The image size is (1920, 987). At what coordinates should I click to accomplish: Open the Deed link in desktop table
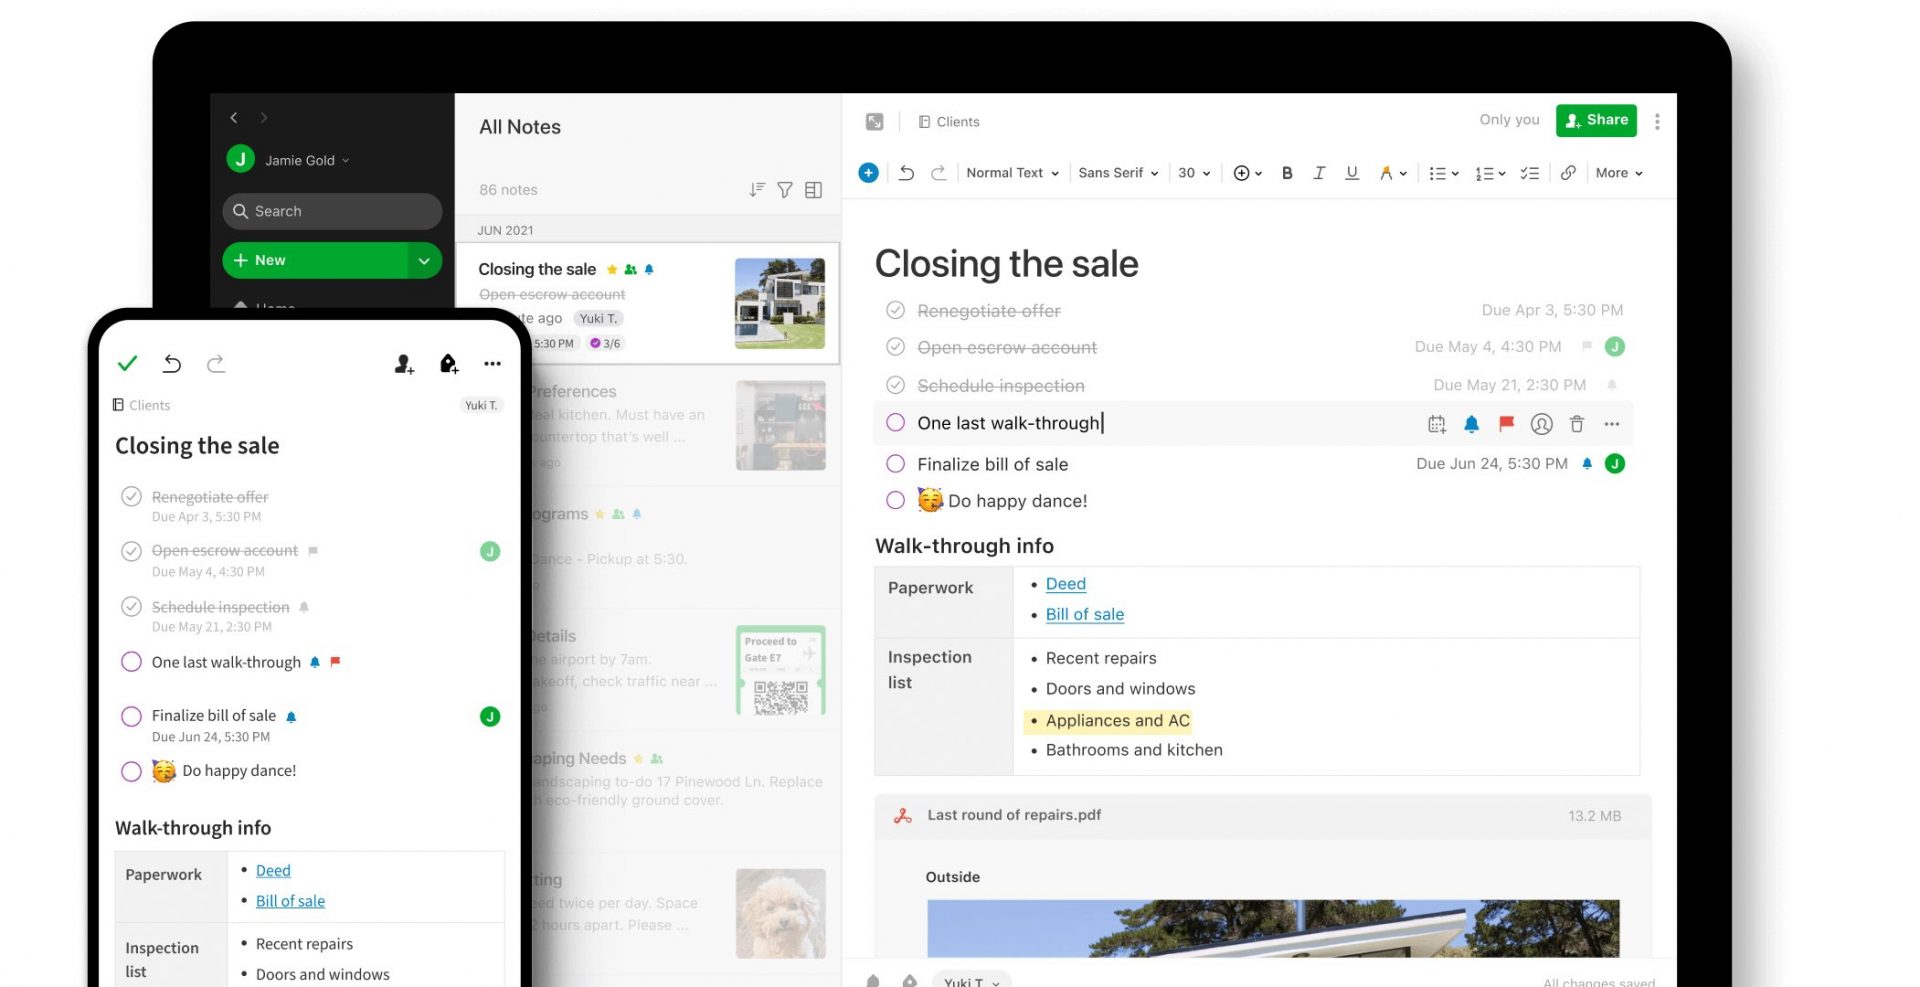point(1065,584)
